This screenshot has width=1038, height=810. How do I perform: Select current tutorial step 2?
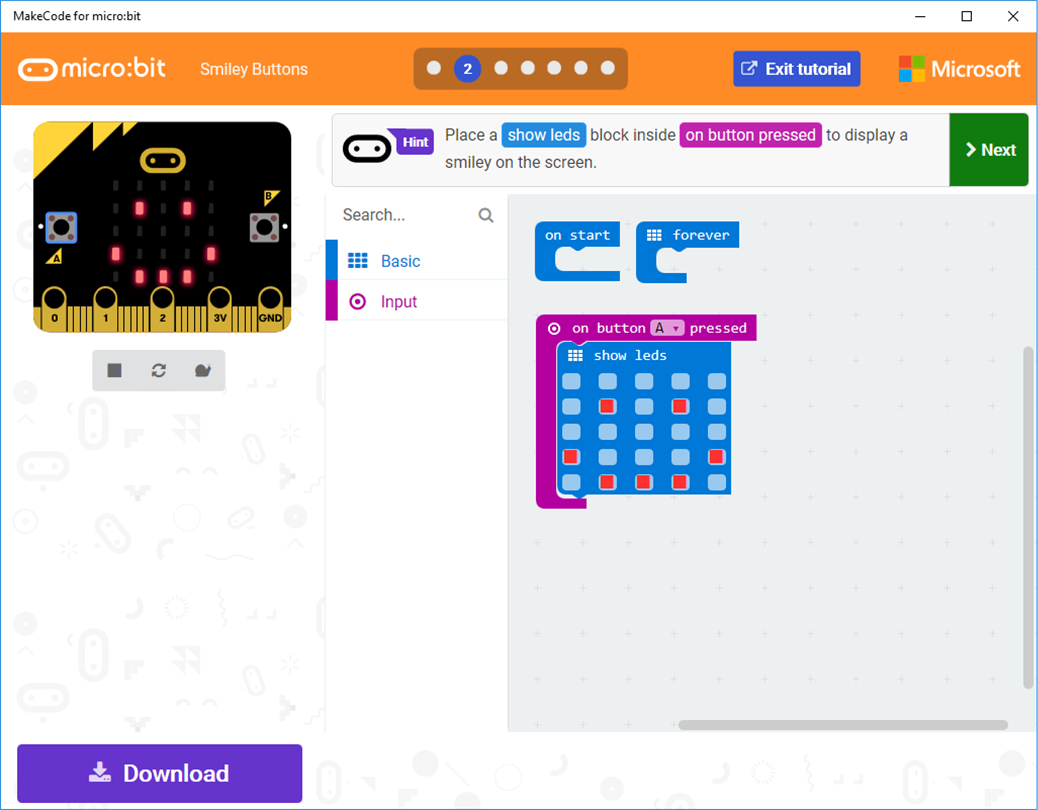click(x=467, y=68)
